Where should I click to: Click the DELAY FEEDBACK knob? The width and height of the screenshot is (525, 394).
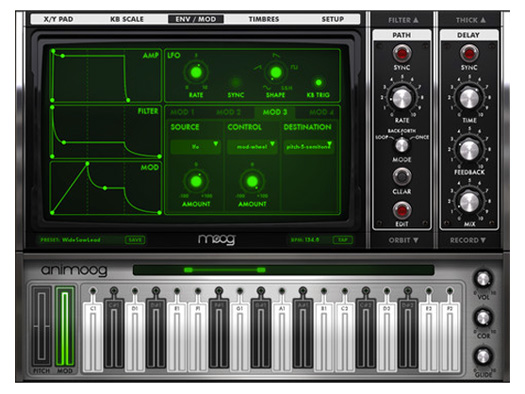point(469,150)
